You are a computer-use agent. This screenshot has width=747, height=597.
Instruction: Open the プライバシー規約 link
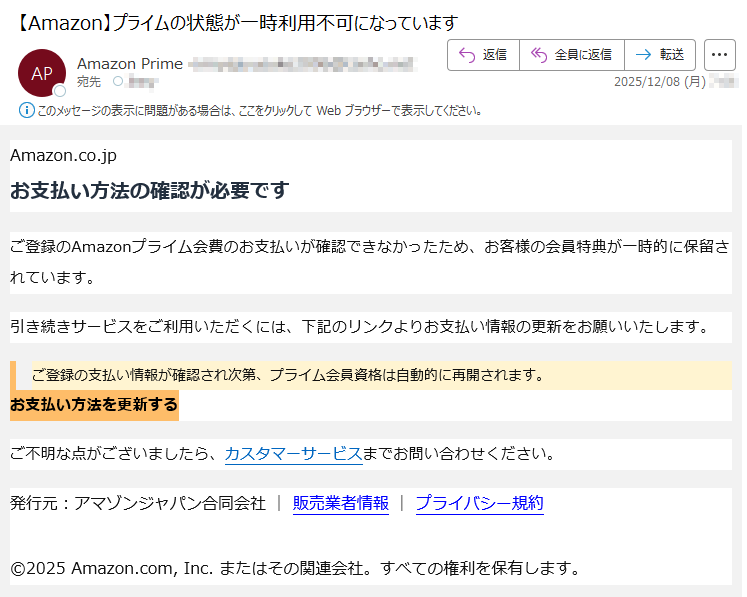[479, 503]
